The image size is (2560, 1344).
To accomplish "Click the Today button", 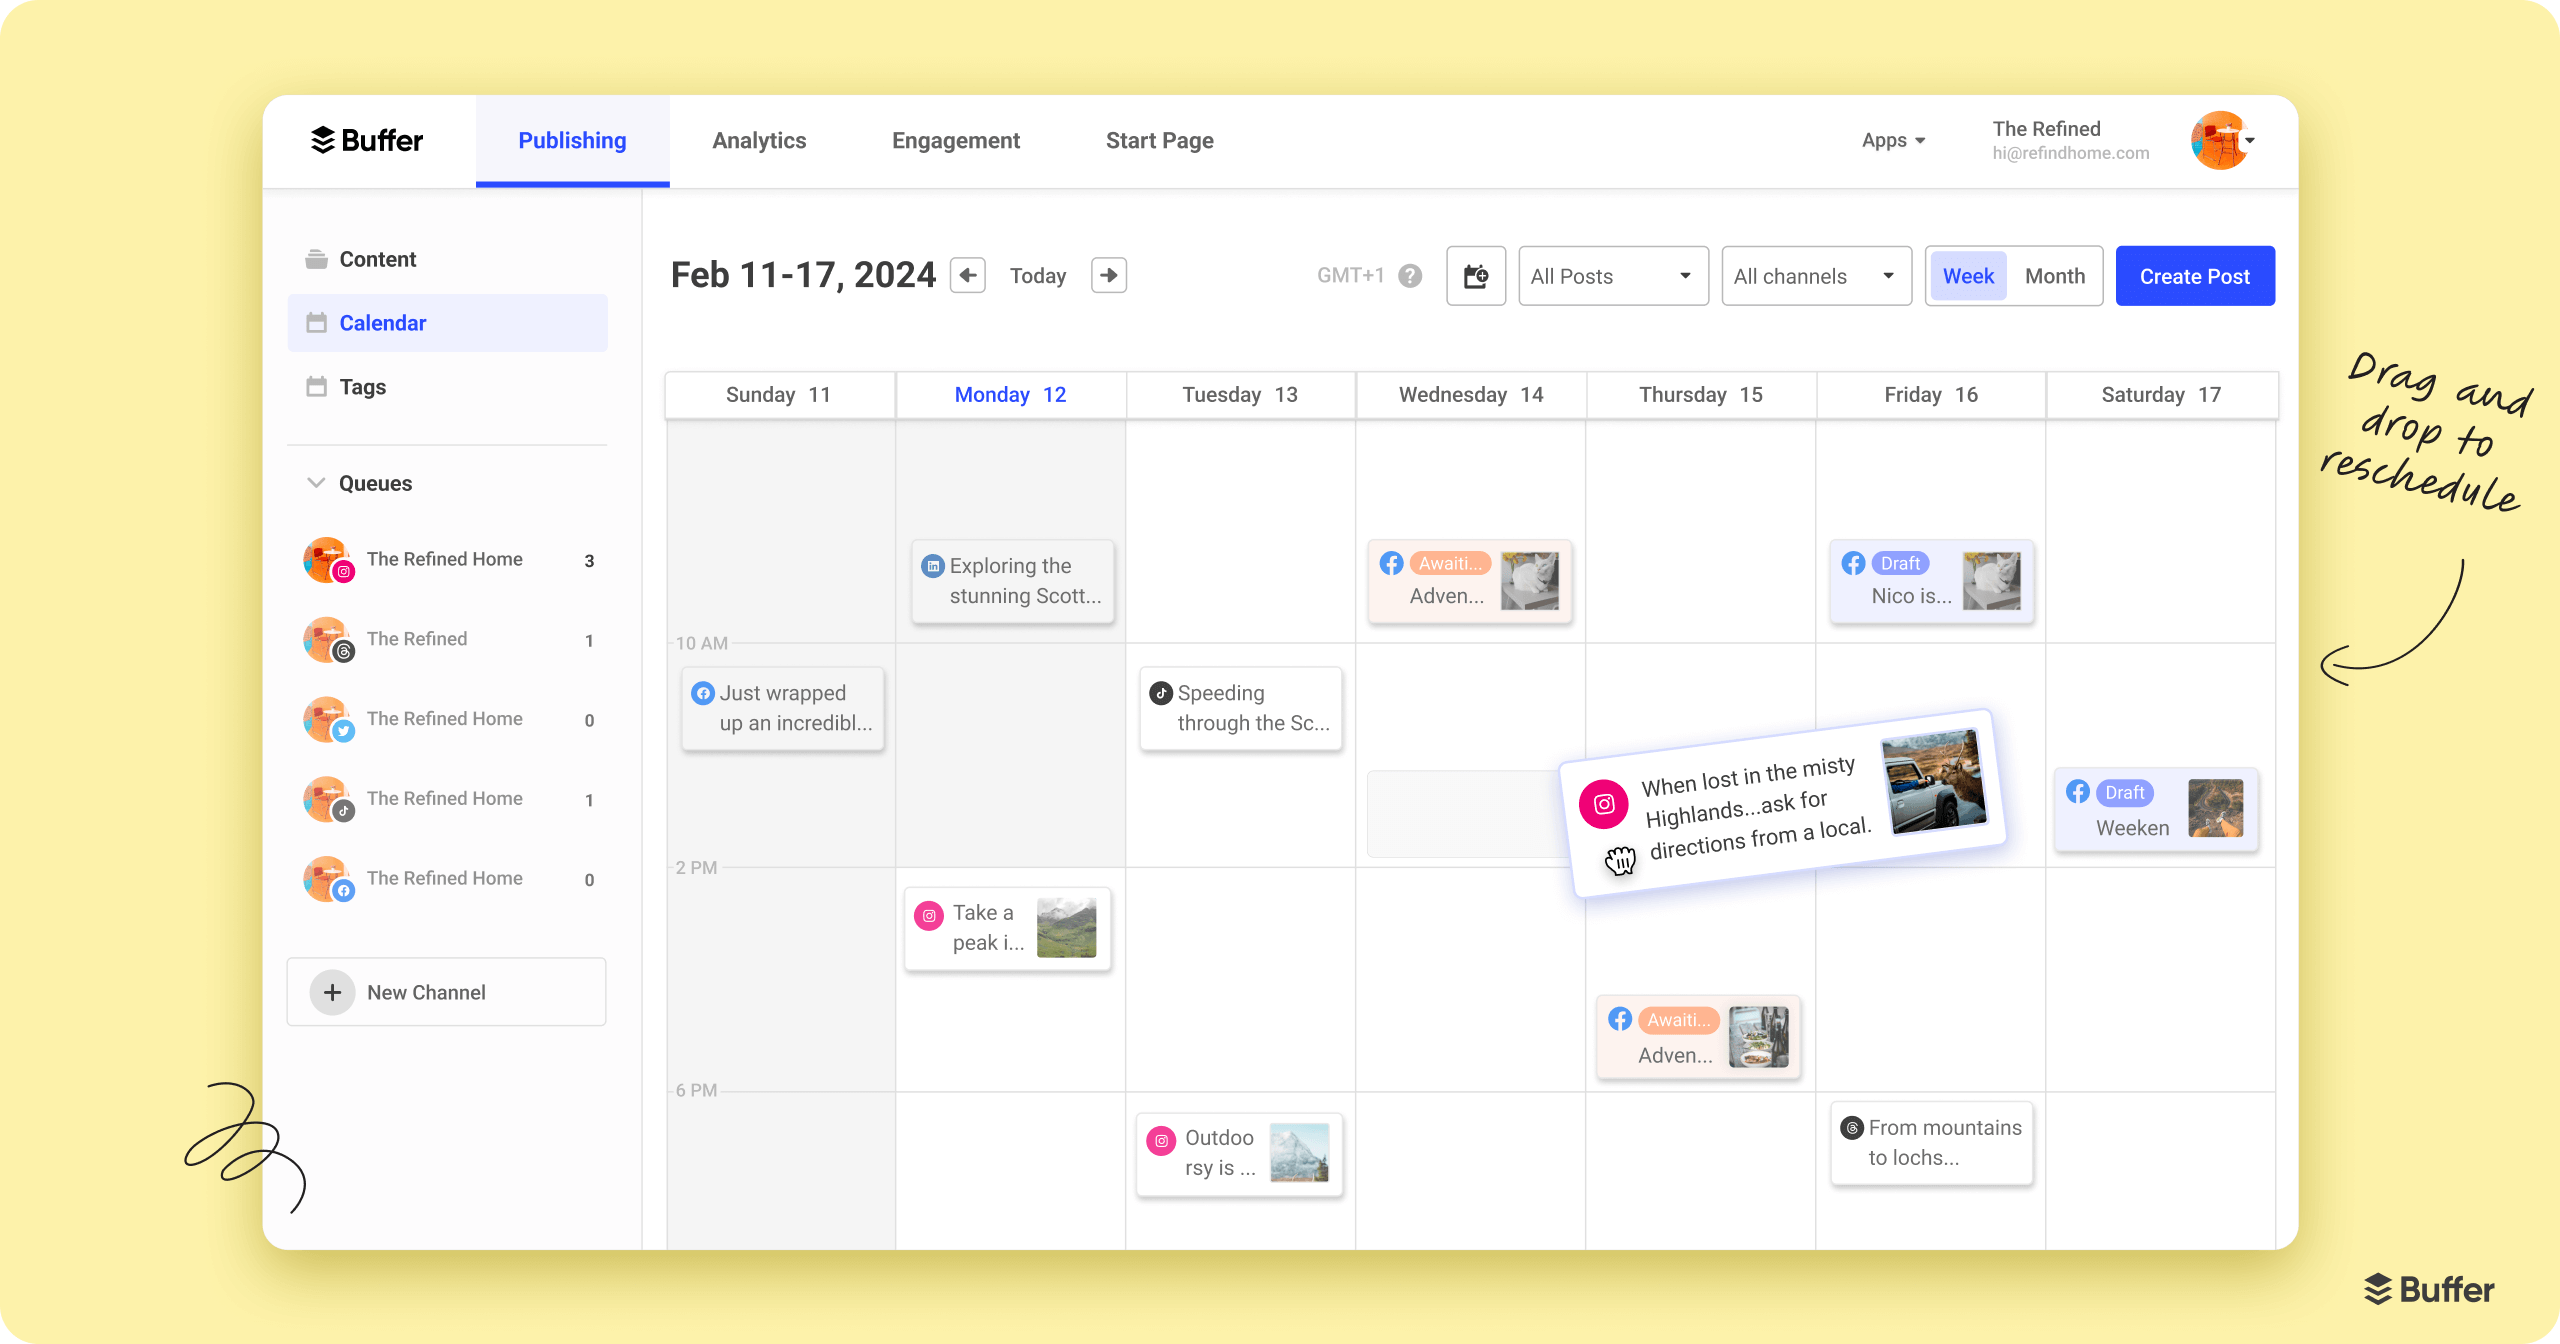I will (1038, 275).
